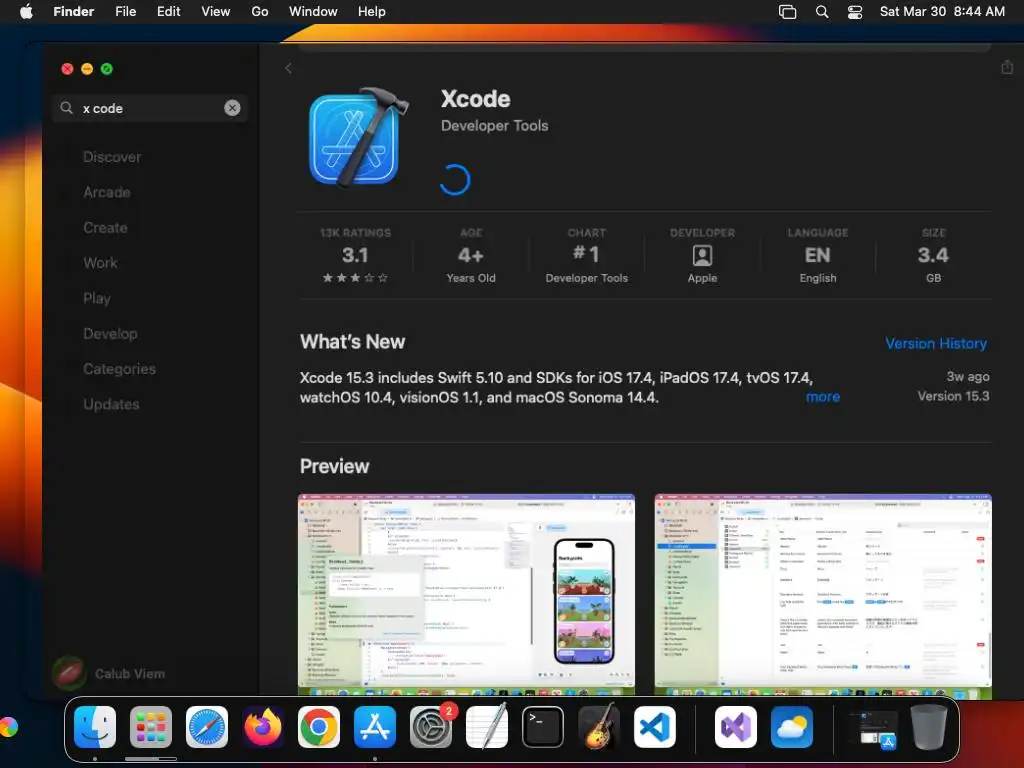Open the Arcade section
Viewport: 1024px width, 768px height.
[x=106, y=192]
